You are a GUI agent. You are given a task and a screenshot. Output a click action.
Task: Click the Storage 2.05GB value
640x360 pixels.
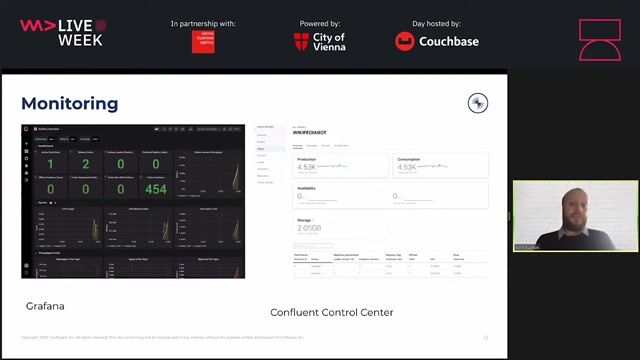pyautogui.click(x=309, y=228)
